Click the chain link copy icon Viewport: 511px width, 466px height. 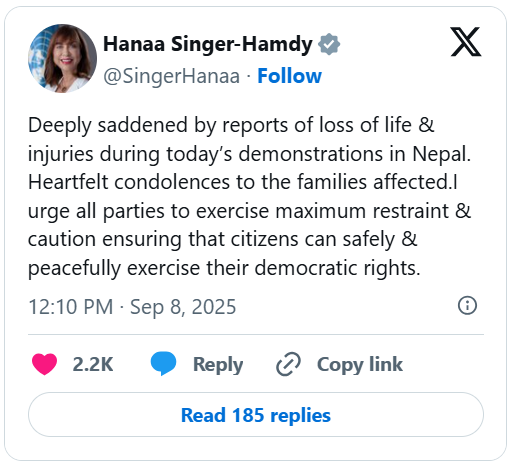[x=288, y=364]
